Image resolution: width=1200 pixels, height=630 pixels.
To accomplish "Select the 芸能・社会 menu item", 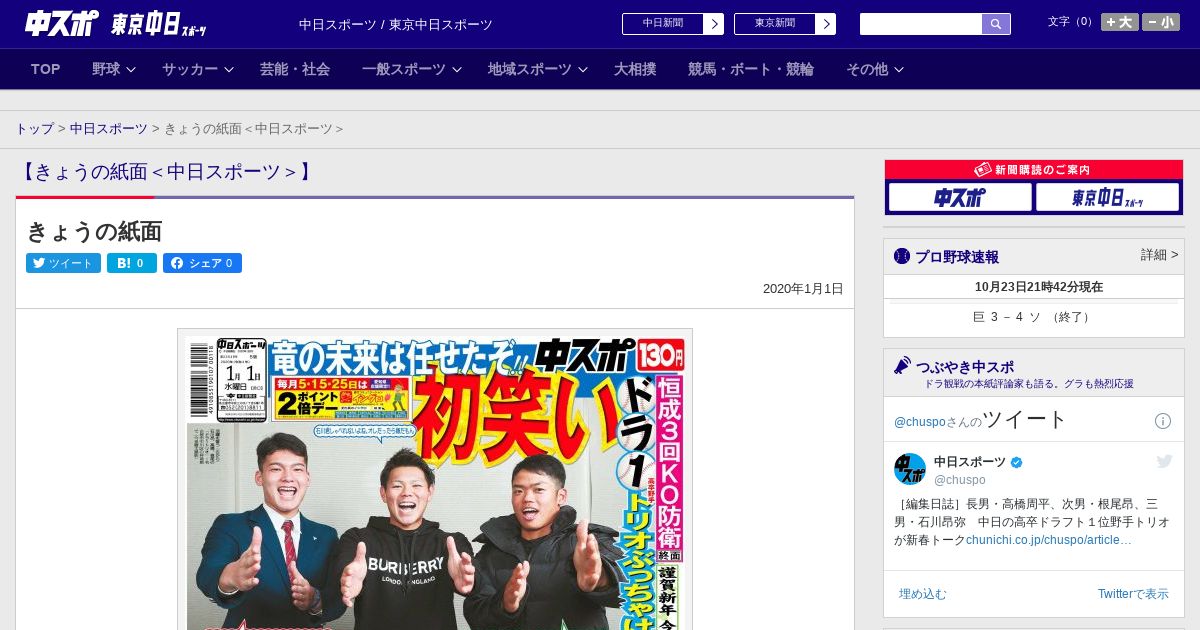I will click(295, 69).
